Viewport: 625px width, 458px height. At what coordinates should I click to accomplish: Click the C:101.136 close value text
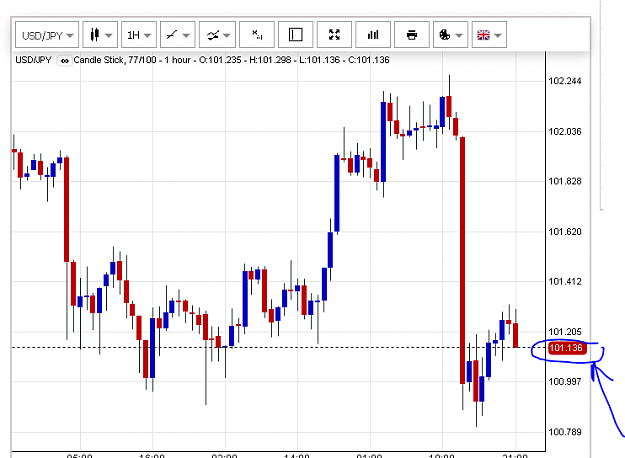[369, 60]
